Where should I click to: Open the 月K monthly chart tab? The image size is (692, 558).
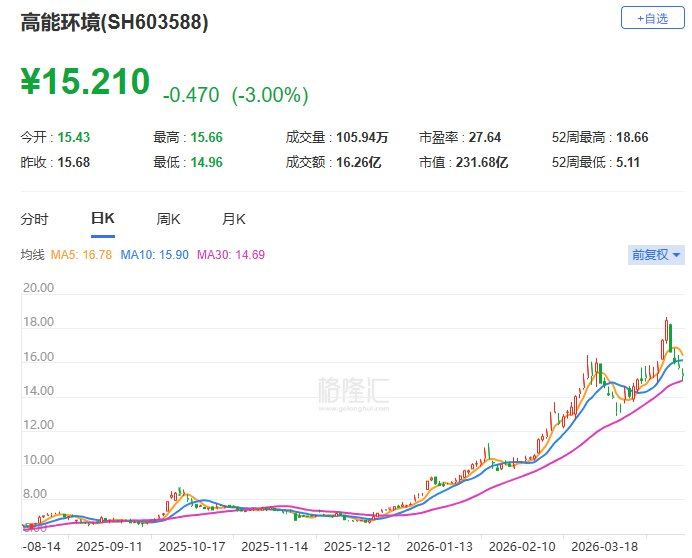click(x=233, y=219)
